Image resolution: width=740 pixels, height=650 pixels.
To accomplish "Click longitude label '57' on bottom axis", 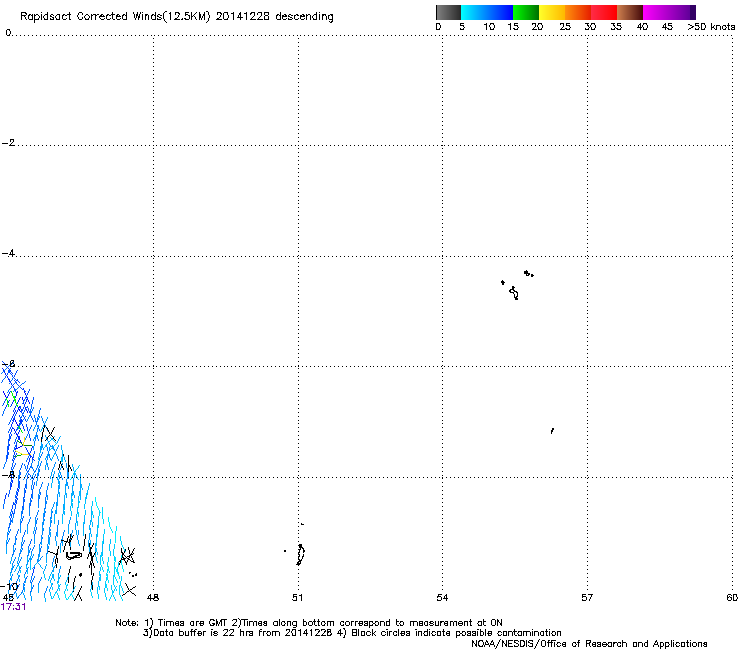I will (587, 598).
